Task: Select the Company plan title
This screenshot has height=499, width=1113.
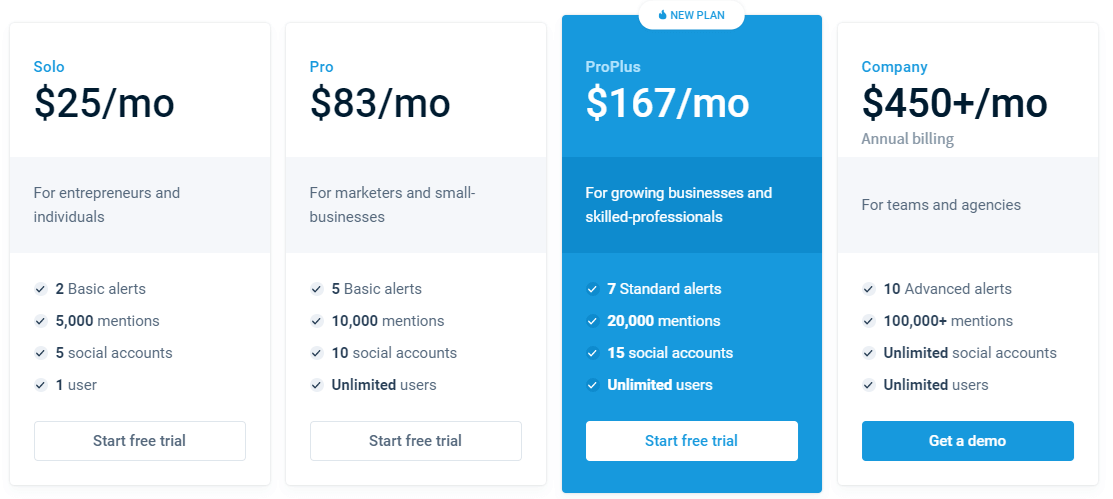Action: [894, 67]
